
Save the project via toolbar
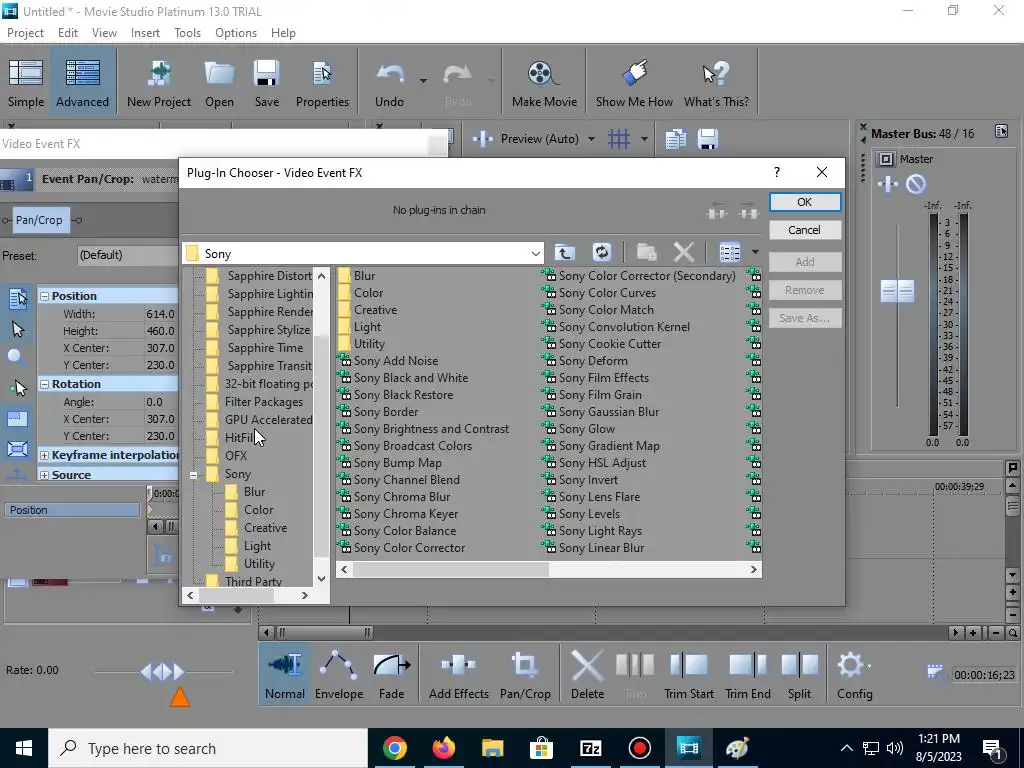click(266, 83)
